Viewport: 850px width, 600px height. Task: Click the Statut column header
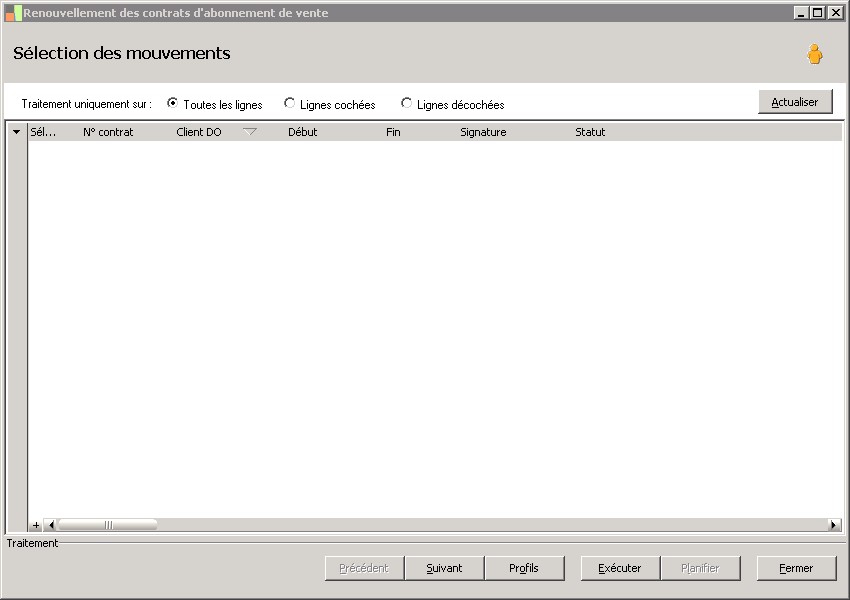point(590,132)
